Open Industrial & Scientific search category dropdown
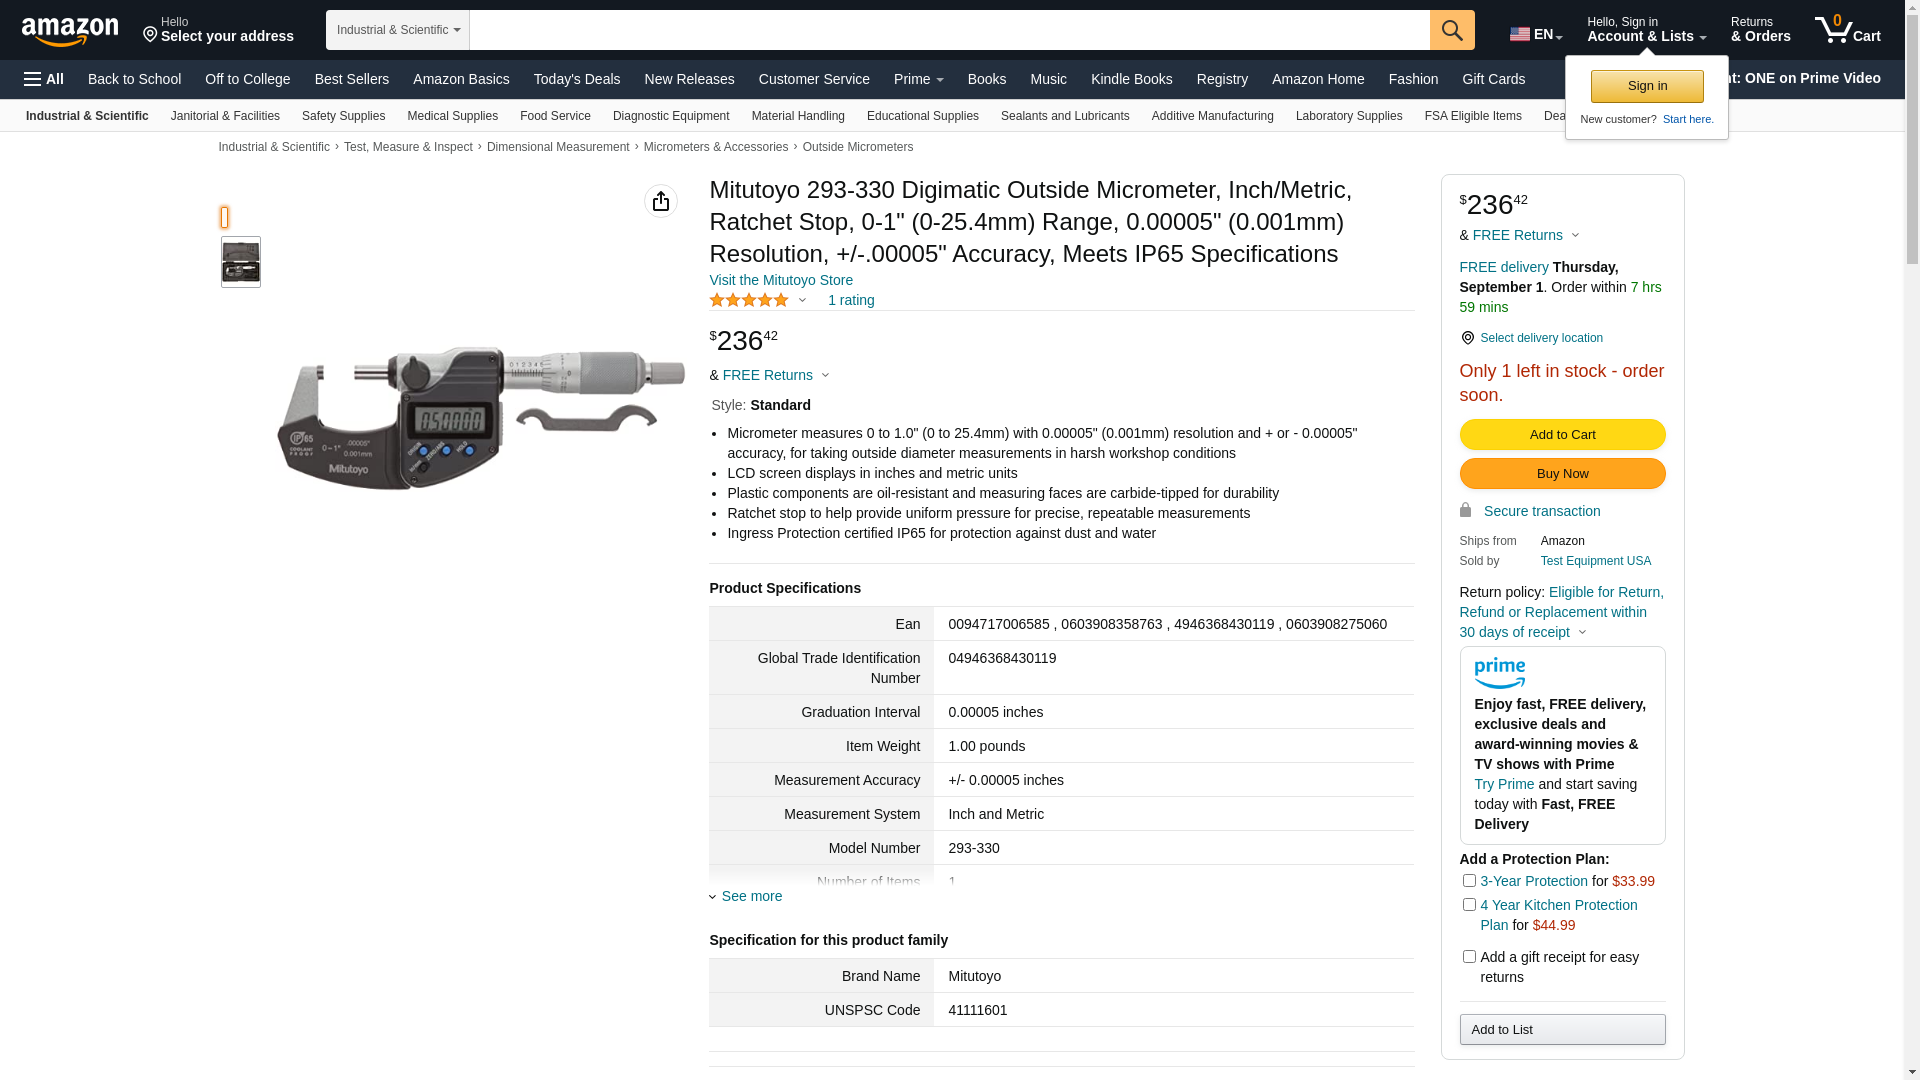The width and height of the screenshot is (1920, 1080). 398,30
